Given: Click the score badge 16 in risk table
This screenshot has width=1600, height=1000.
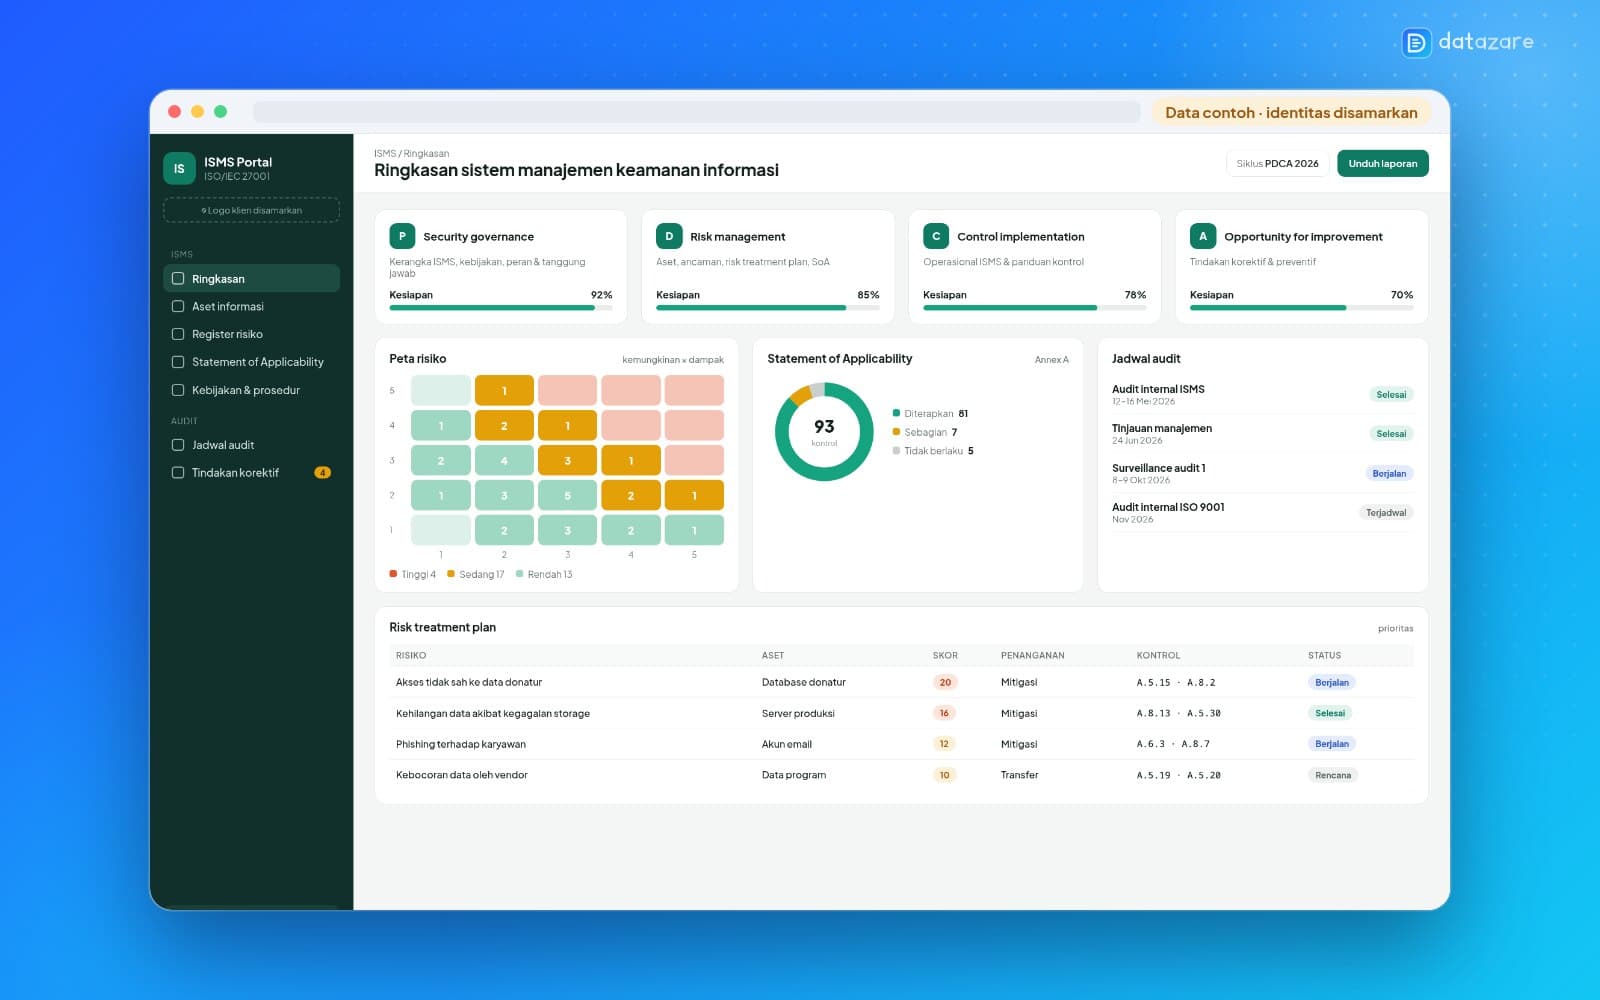Looking at the screenshot, I should (944, 713).
